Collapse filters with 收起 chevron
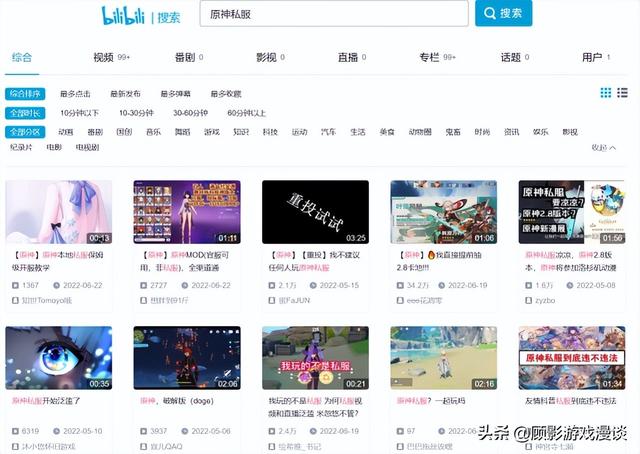Viewport: 640px width, 454px height. coord(604,147)
